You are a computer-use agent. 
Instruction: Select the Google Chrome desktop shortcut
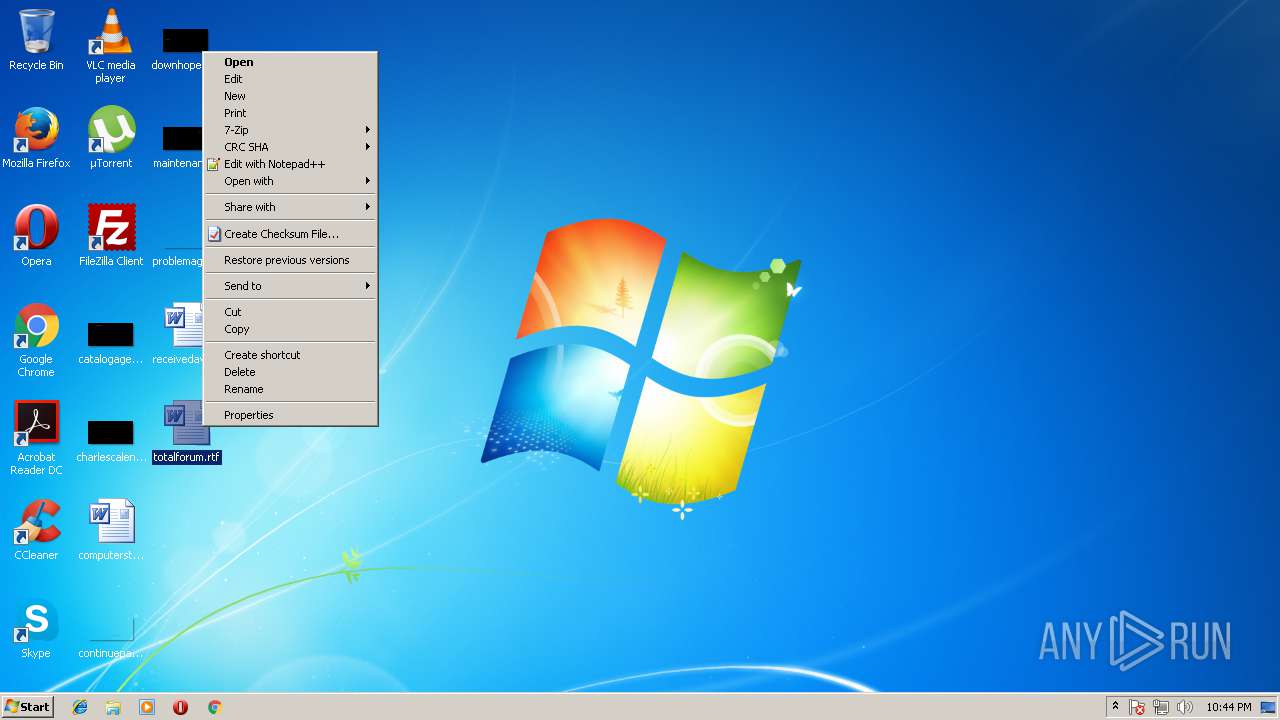point(36,340)
